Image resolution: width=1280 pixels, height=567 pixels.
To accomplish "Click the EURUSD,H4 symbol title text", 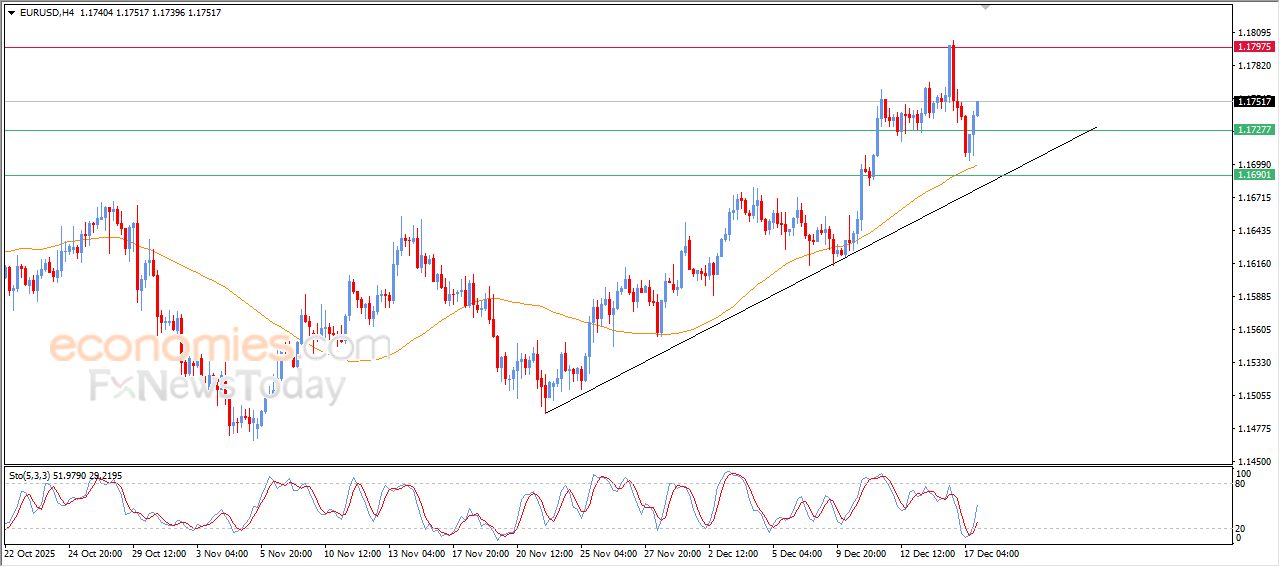I will pyautogui.click(x=47, y=13).
